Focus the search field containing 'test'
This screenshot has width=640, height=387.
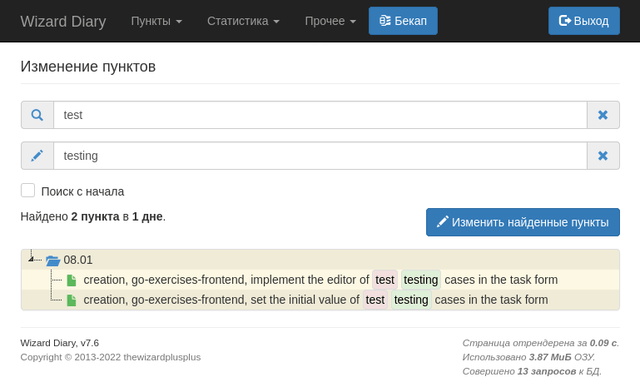(x=320, y=115)
